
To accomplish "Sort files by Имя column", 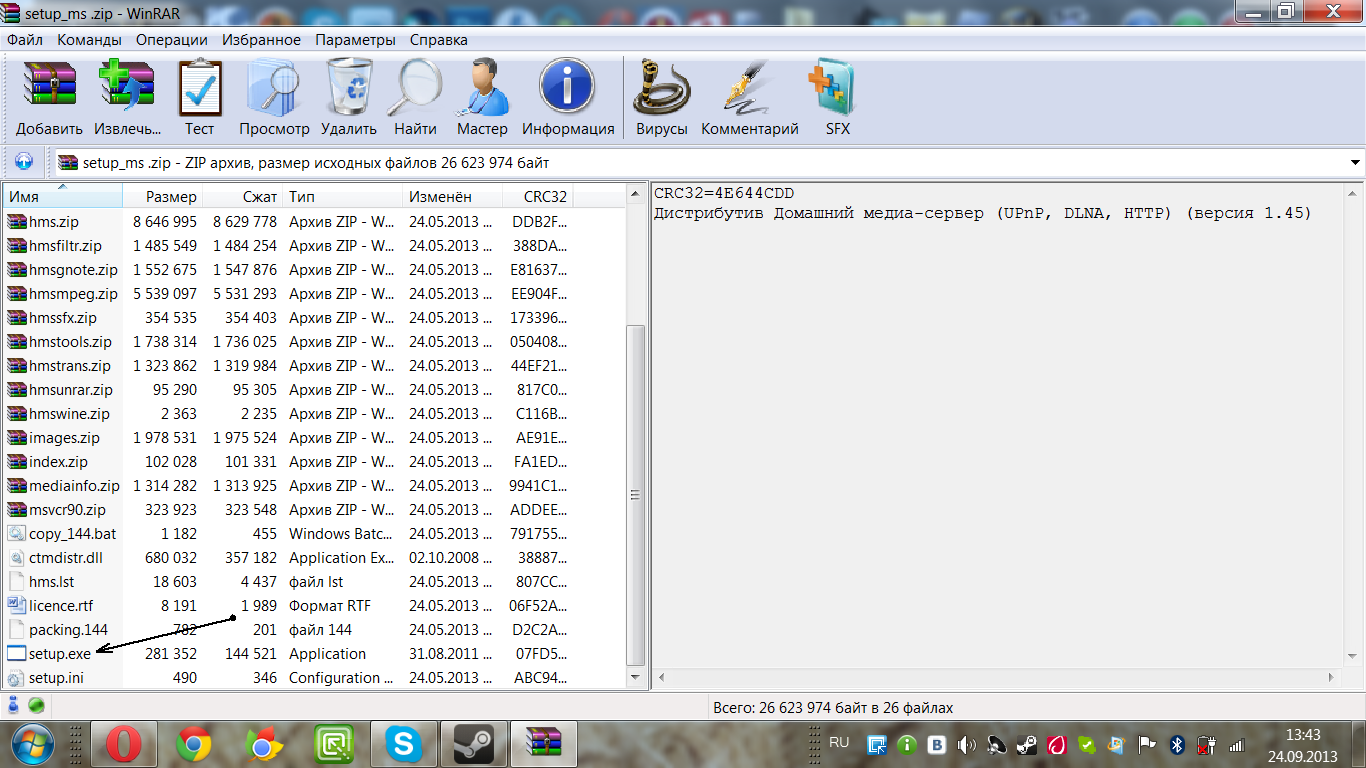I will 62,197.
